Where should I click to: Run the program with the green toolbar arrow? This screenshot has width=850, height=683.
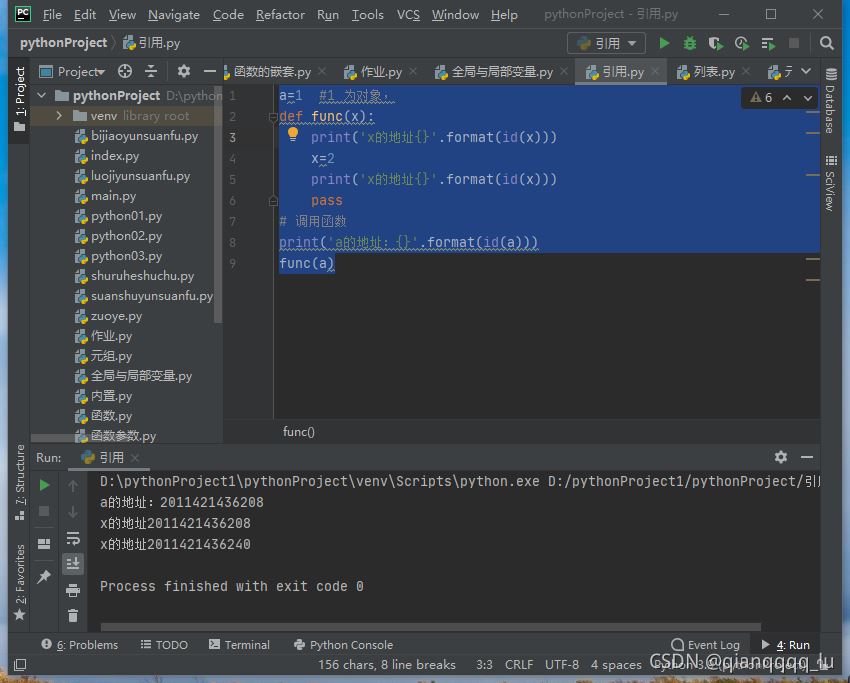click(x=664, y=43)
